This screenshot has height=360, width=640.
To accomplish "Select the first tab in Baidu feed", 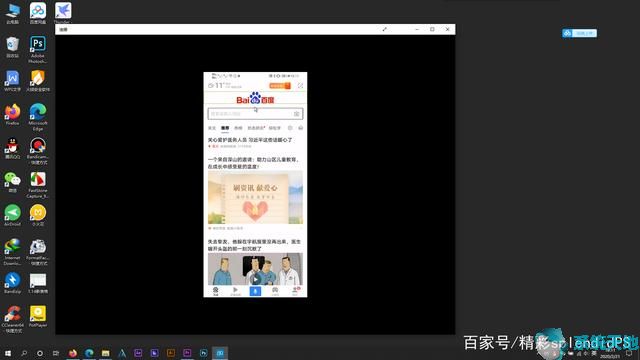I will pos(212,128).
